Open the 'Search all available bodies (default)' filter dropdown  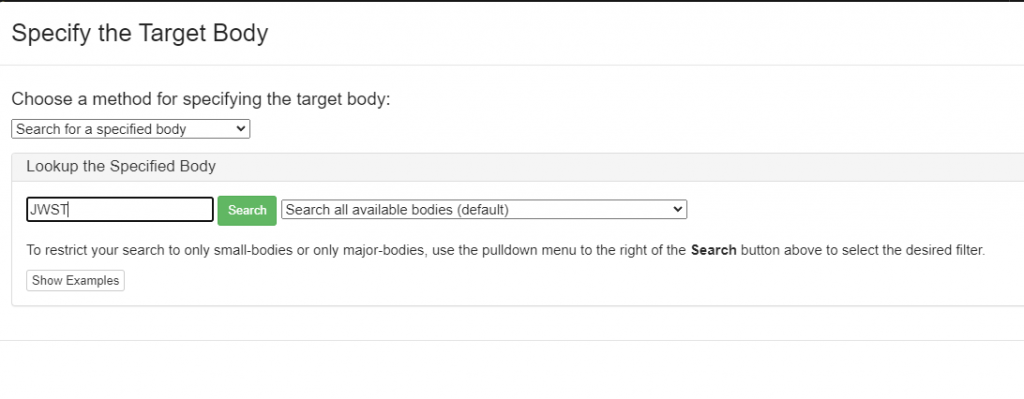[x=484, y=210]
